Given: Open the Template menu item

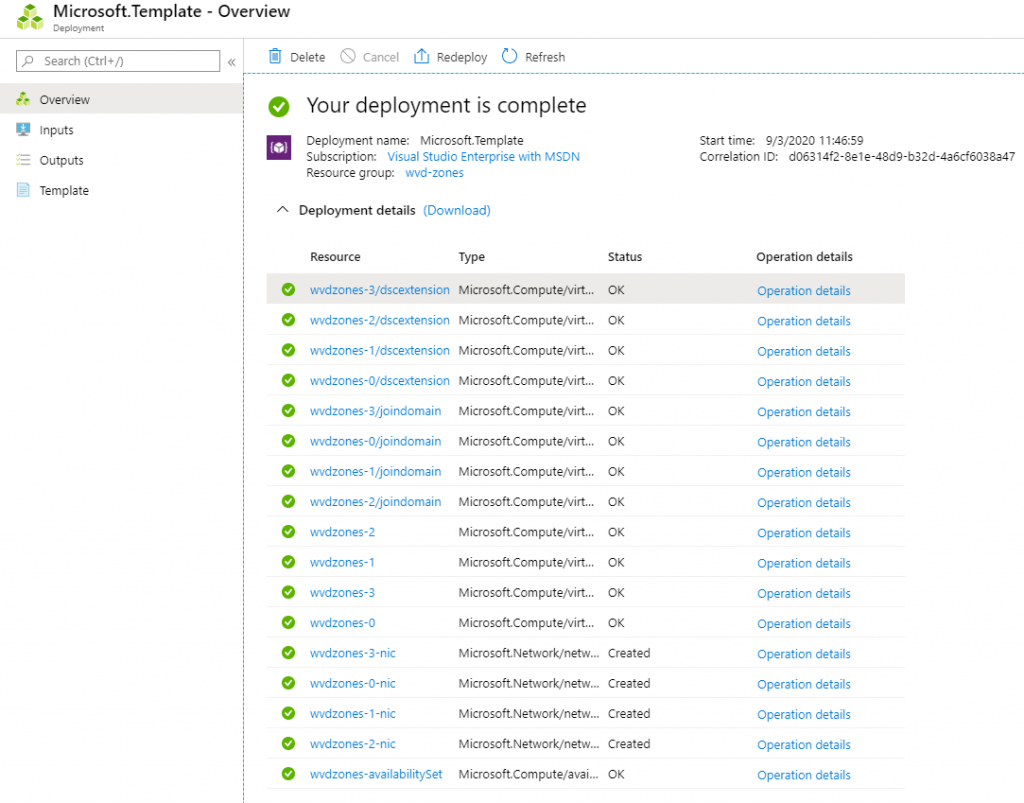Looking at the screenshot, I should pyautogui.click(x=121, y=190).
